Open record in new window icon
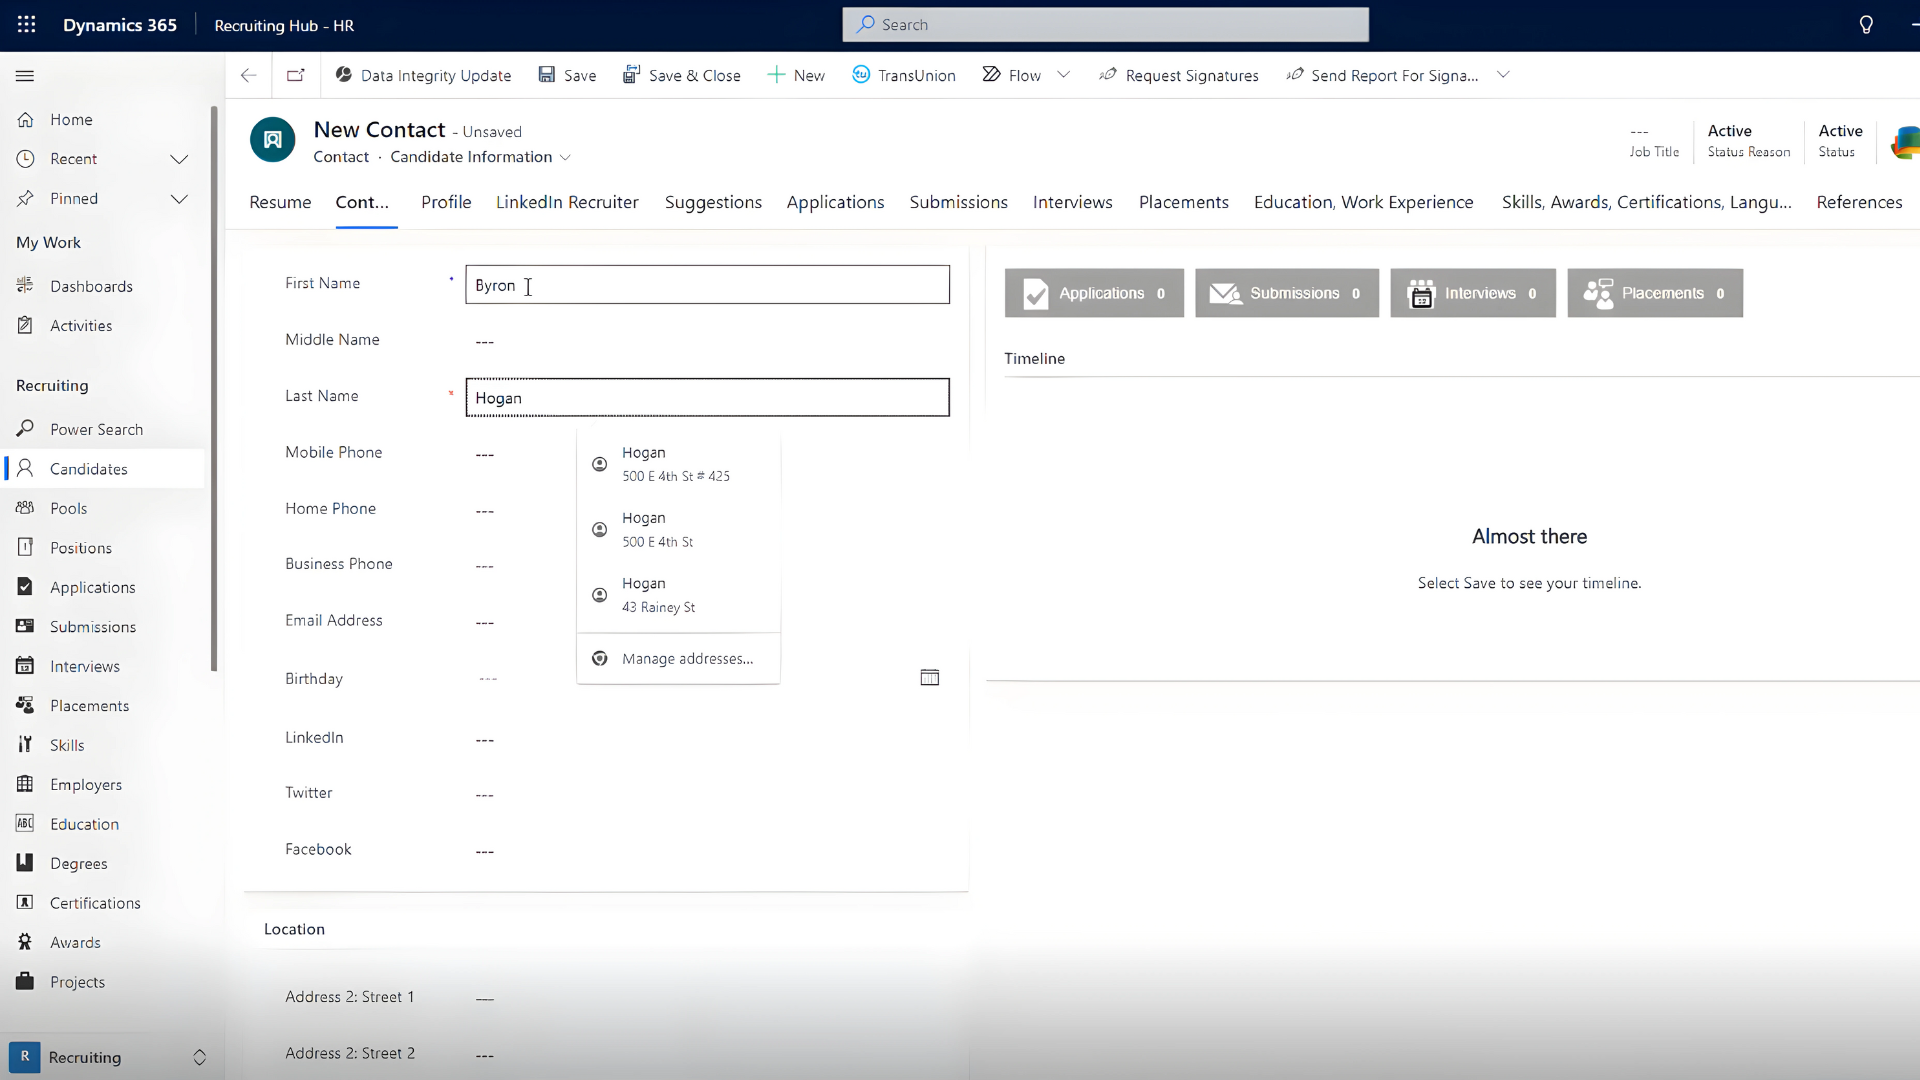 (x=296, y=75)
